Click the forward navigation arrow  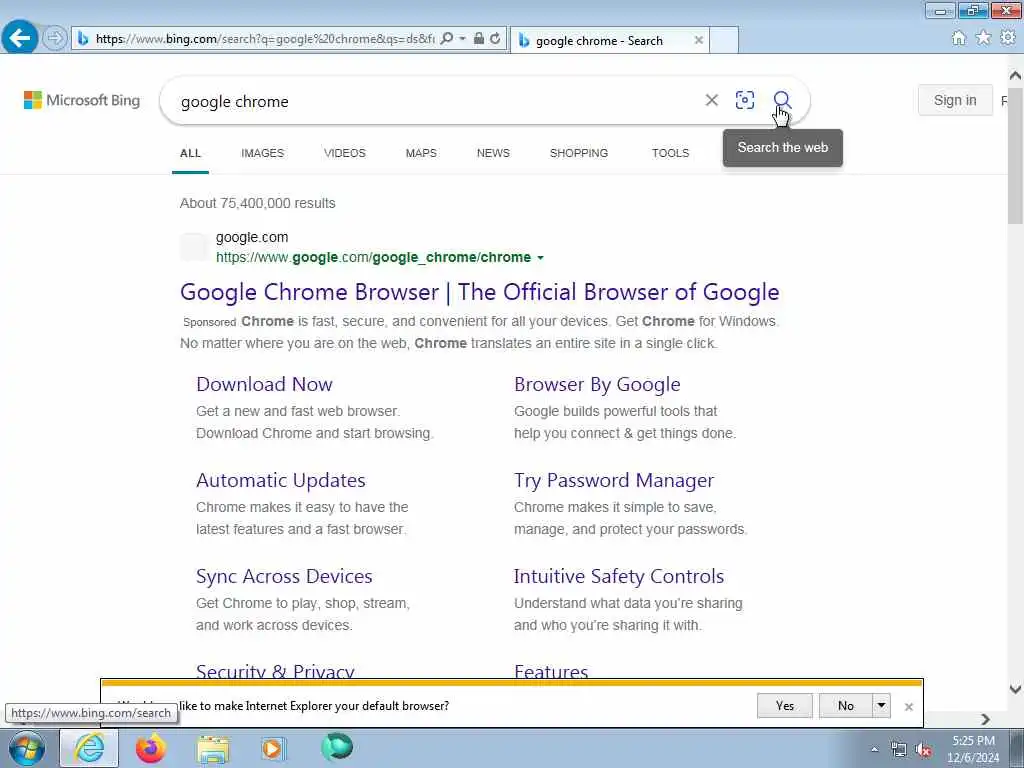coord(56,38)
